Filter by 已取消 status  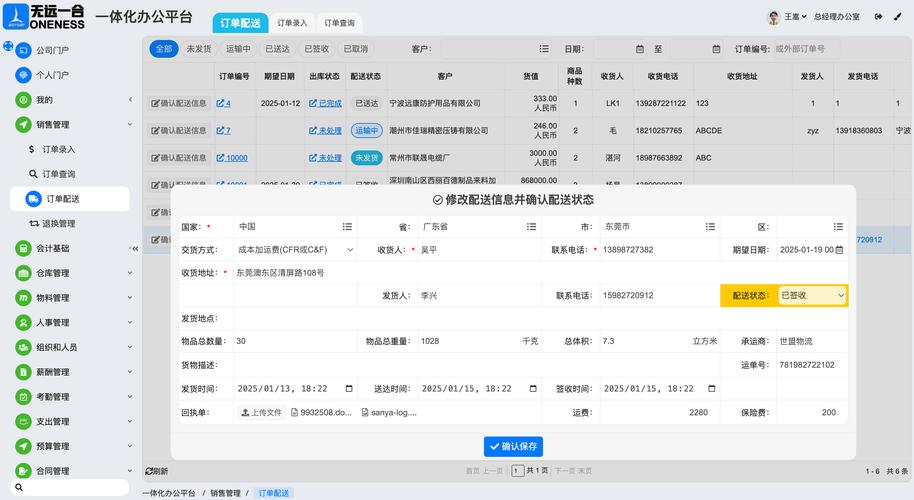[x=356, y=49]
